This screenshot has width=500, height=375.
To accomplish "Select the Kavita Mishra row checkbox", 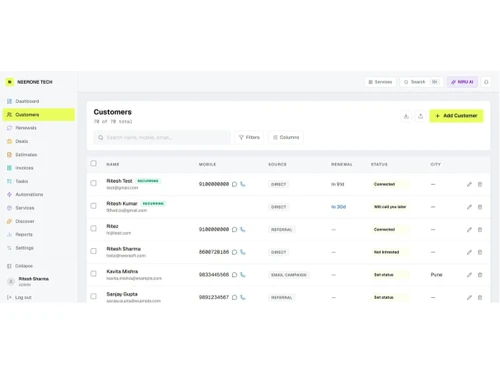I will 94,274.
